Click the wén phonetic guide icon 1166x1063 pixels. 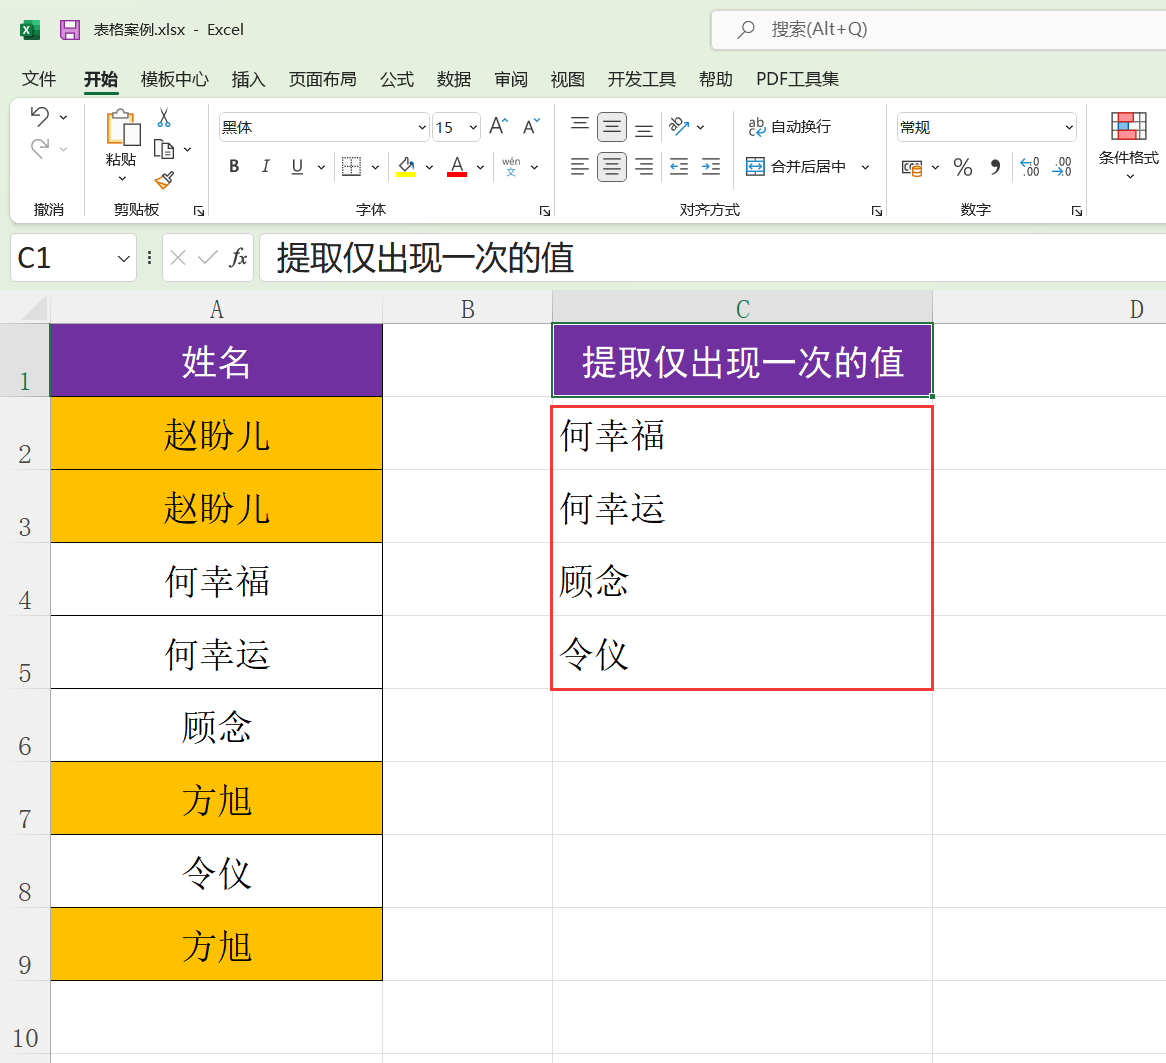pyautogui.click(x=511, y=167)
